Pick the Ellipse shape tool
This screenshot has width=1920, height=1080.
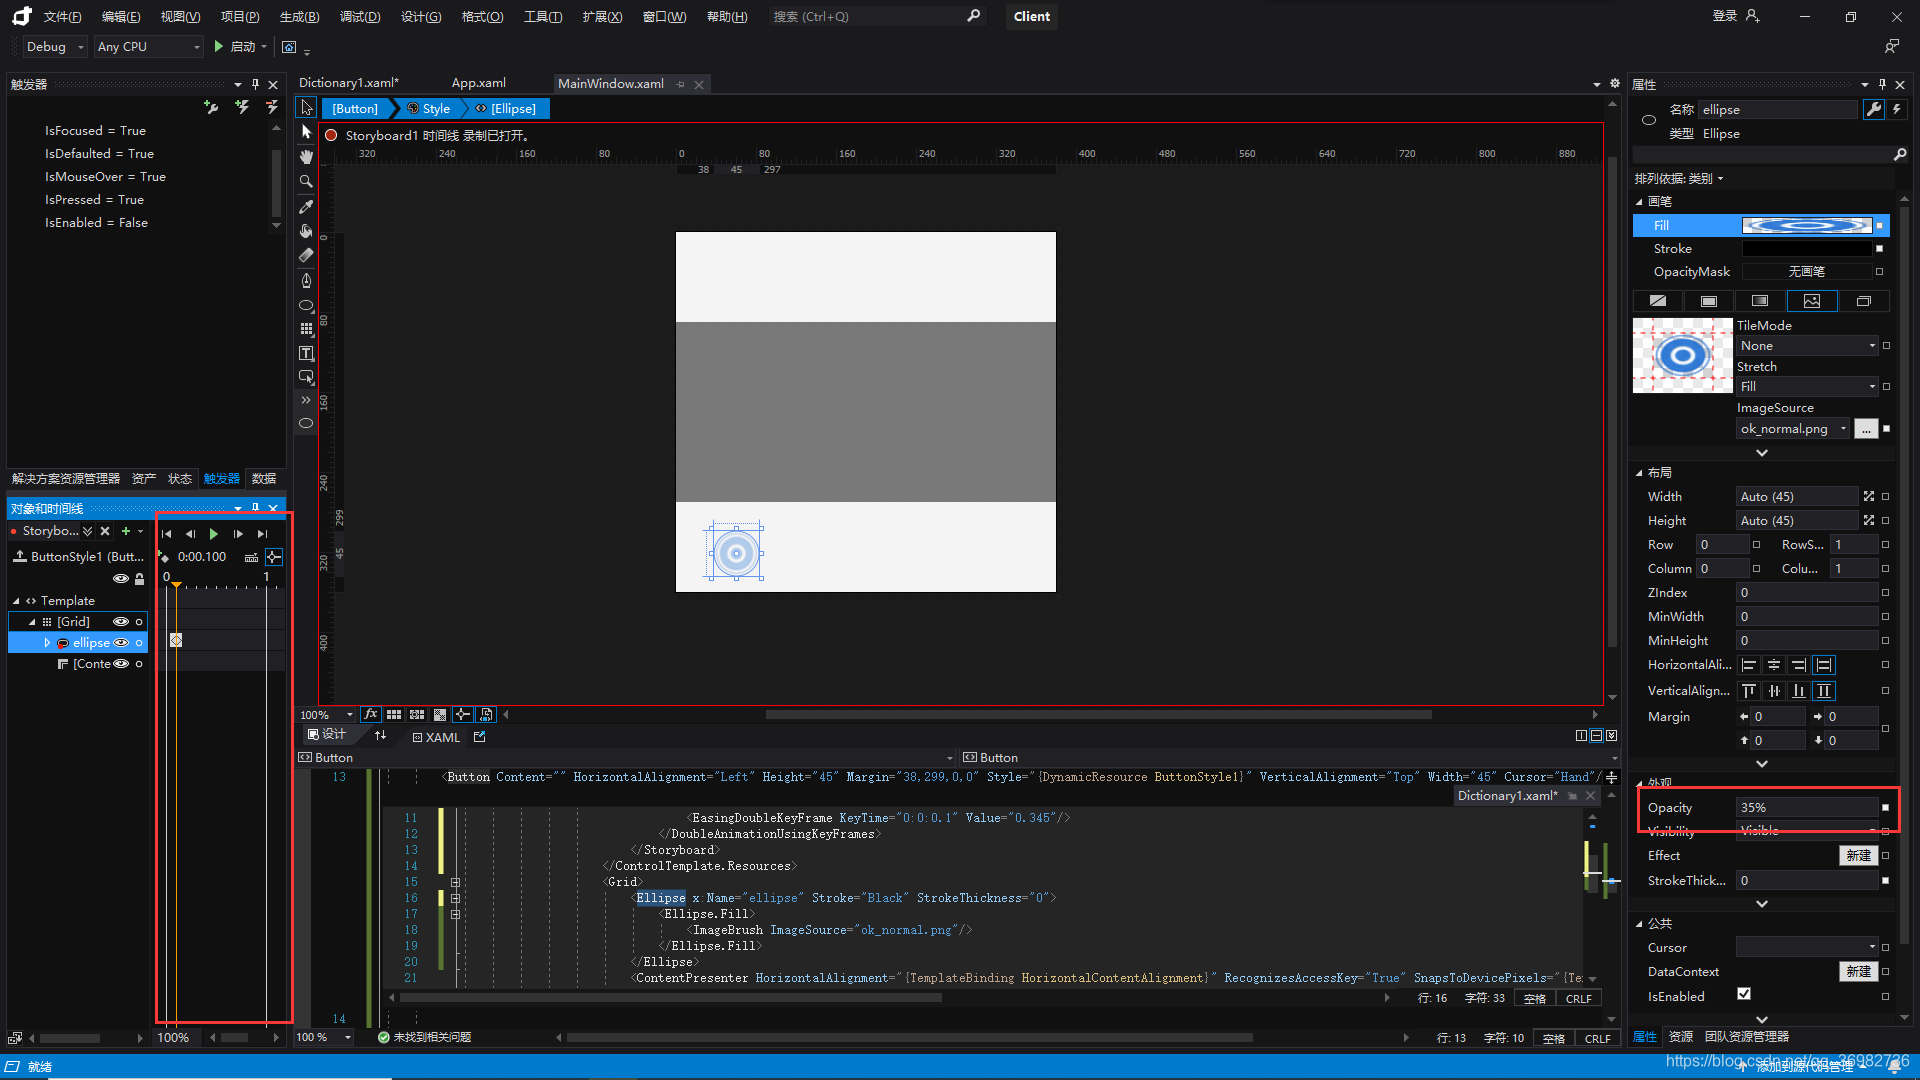306,305
